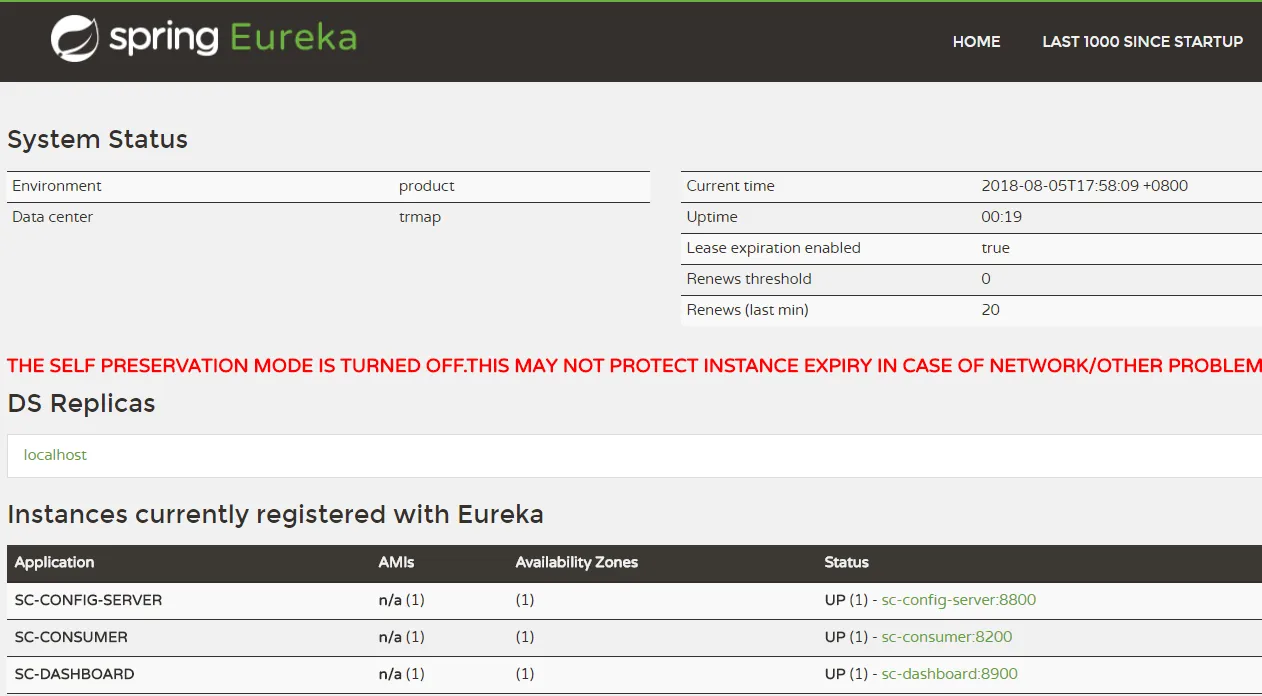Click n/a (1) in SC-CONFIG-SERVER row

click(x=402, y=600)
